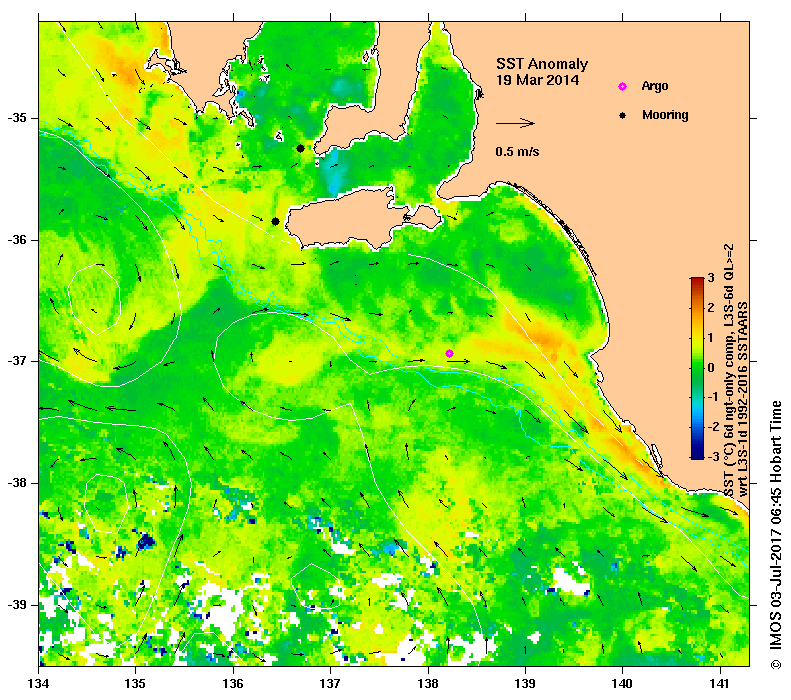The image size is (791, 700).
Task: Click the 'SST (°C) 6d ngt-only comp' caption
Action: (x=729, y=371)
